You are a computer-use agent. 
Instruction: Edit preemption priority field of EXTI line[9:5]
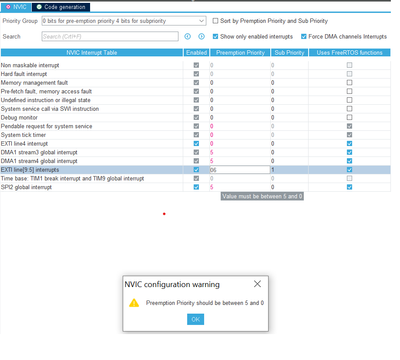[240, 170]
